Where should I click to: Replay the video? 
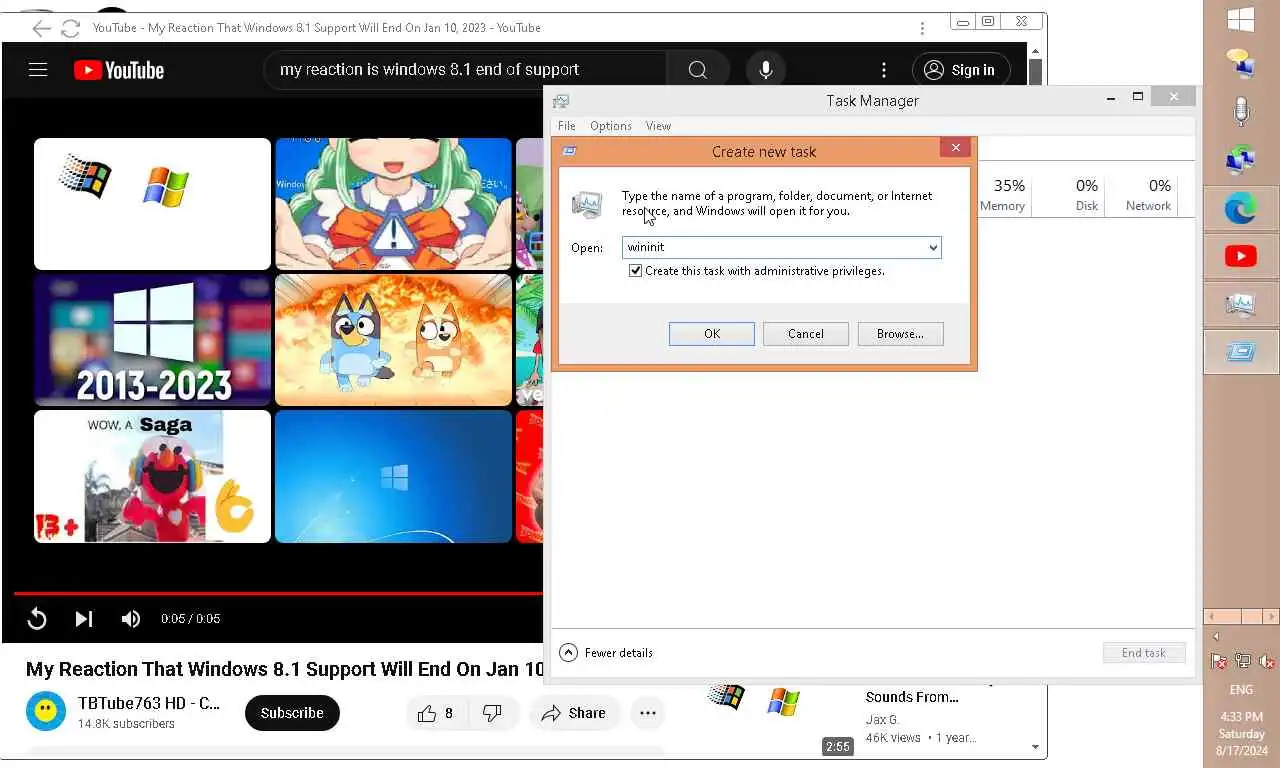37,619
